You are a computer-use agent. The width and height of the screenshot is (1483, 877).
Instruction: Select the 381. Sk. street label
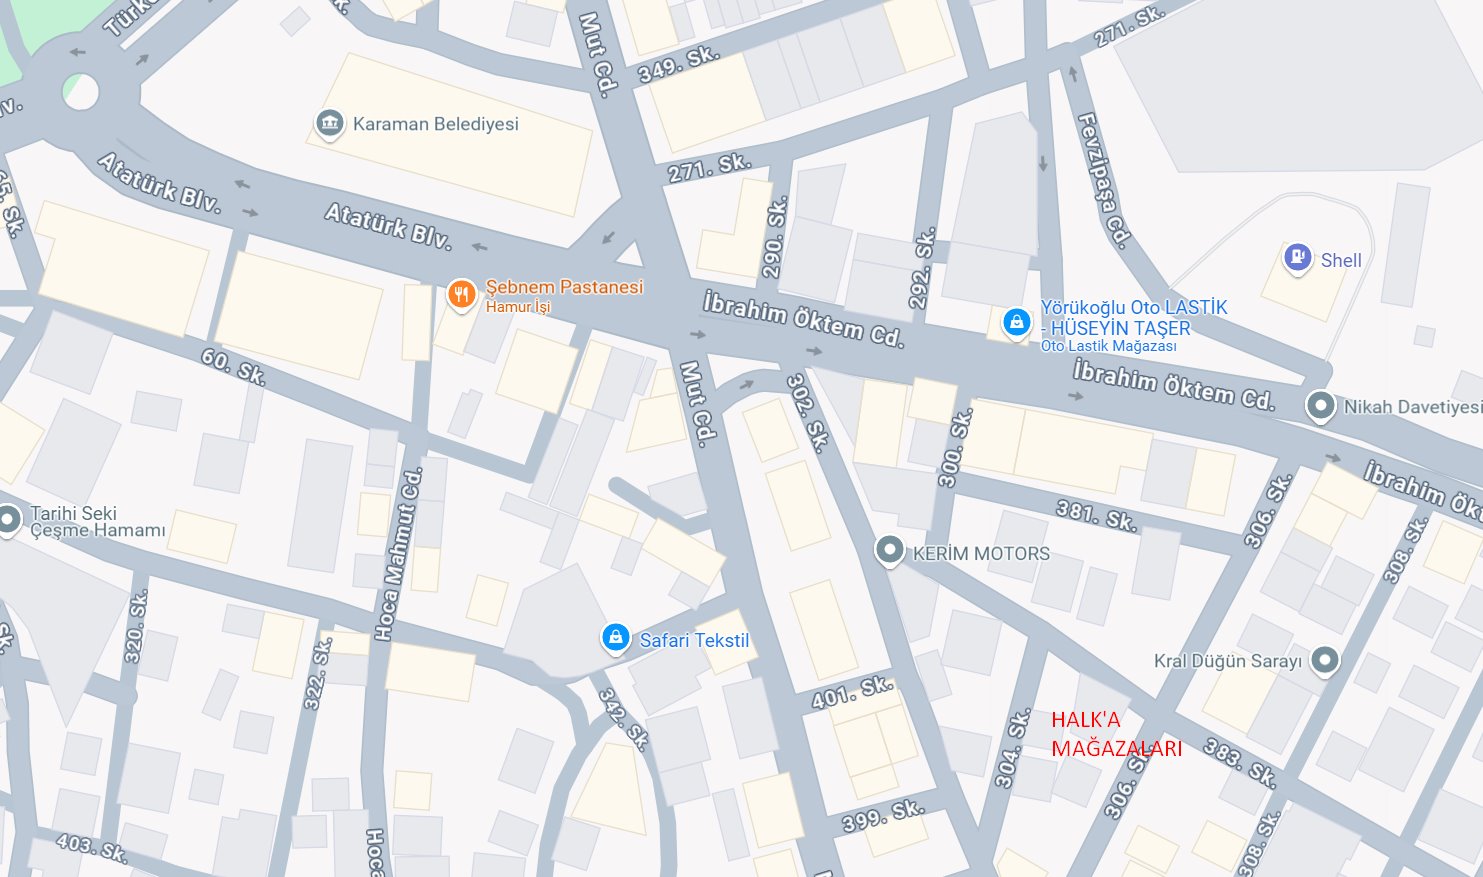click(x=1096, y=516)
